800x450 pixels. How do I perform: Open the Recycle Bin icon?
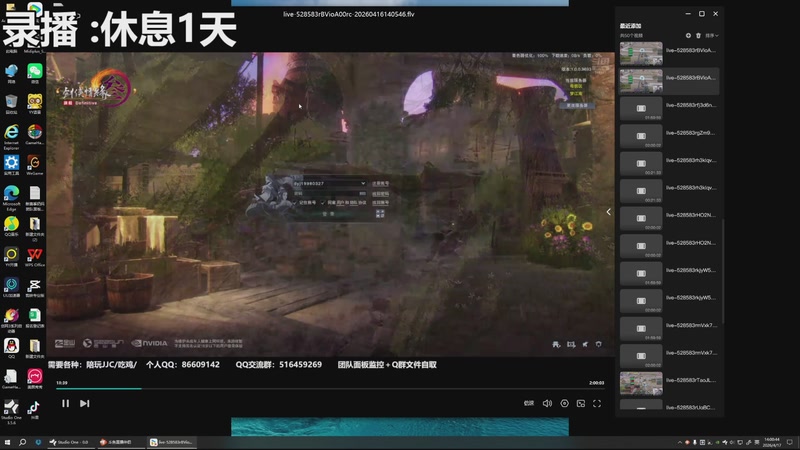11,104
